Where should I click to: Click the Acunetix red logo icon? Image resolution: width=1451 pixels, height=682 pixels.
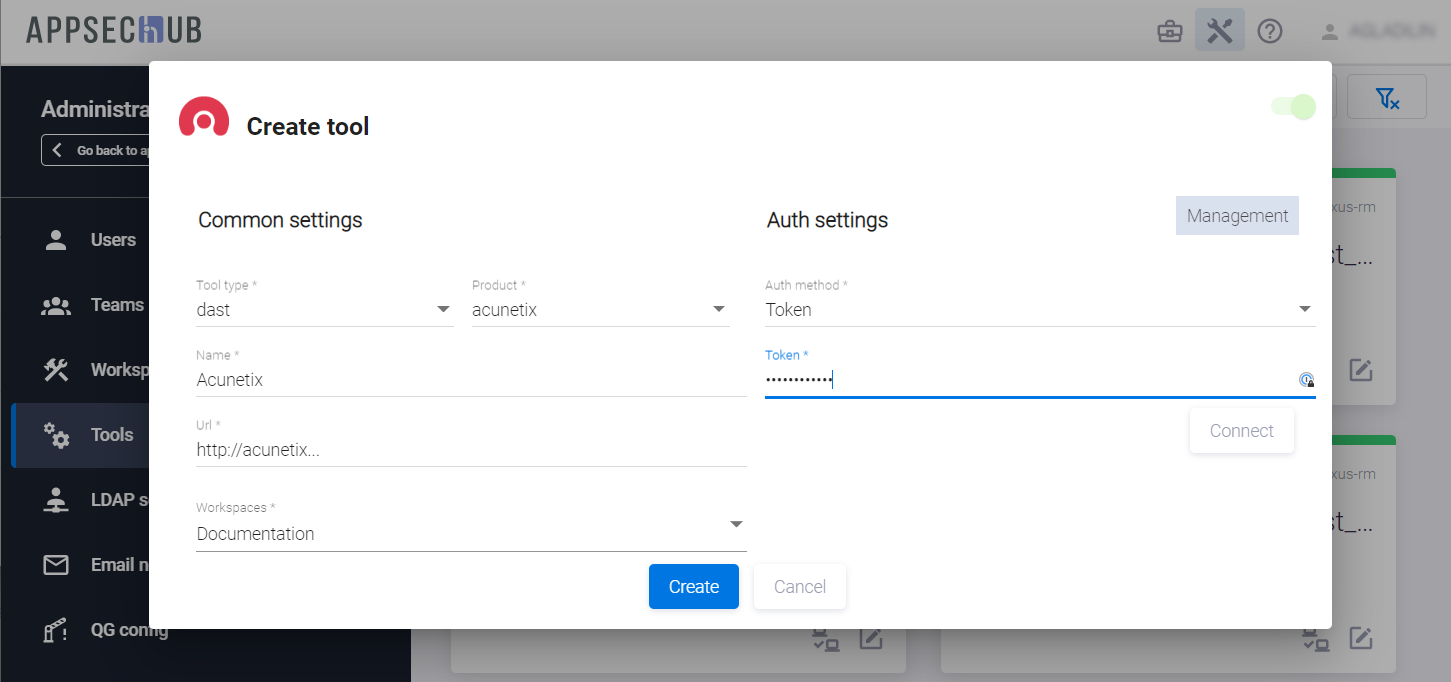(204, 117)
